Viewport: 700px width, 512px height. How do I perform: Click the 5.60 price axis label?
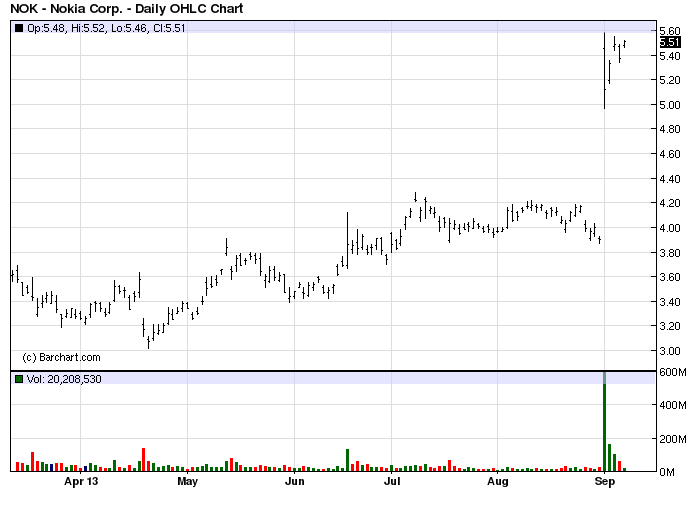(670, 31)
